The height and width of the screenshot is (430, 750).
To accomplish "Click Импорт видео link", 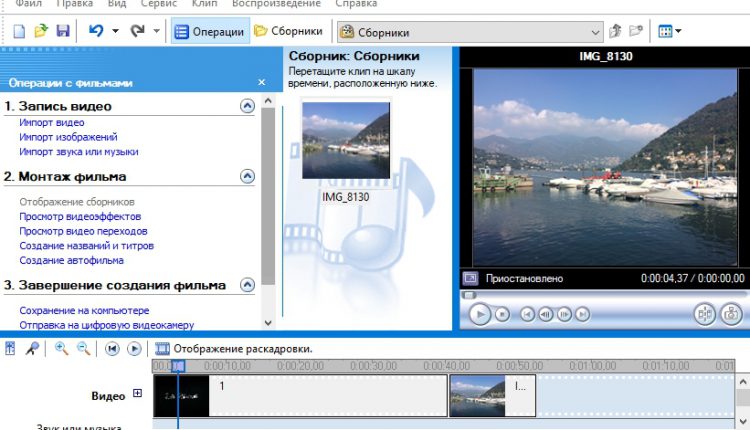I will pos(52,122).
